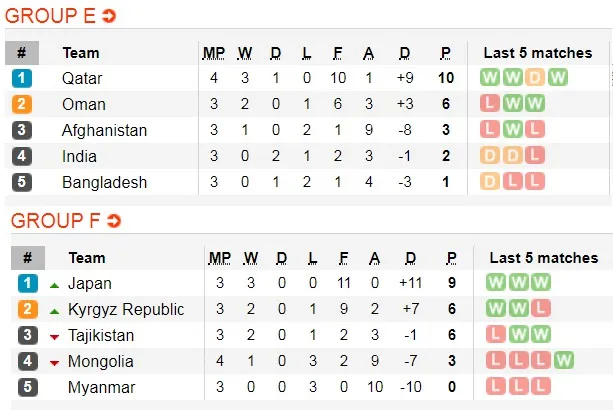The image size is (613, 410).
Task: Click Qatar's blue rank 1 badge
Action: 22,78
